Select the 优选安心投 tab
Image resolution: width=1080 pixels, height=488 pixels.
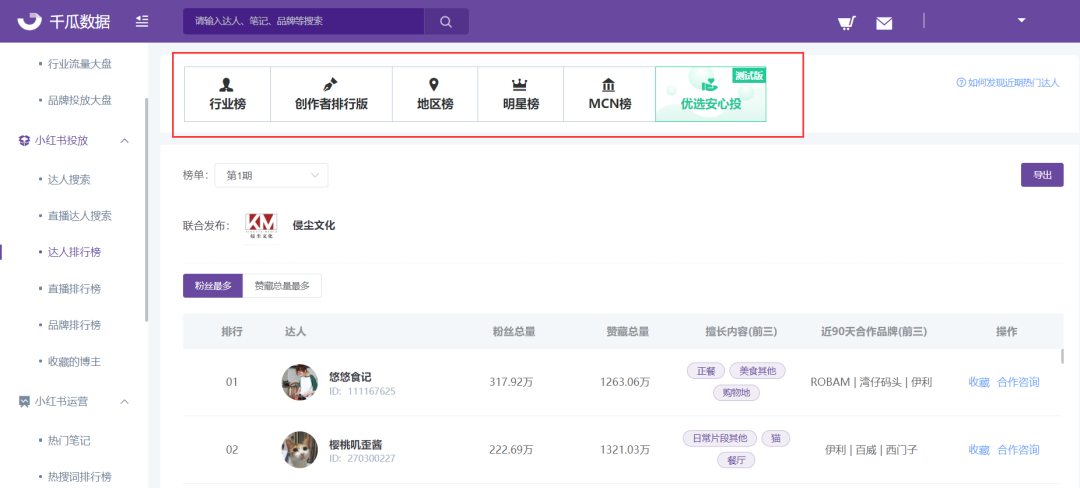tap(711, 94)
